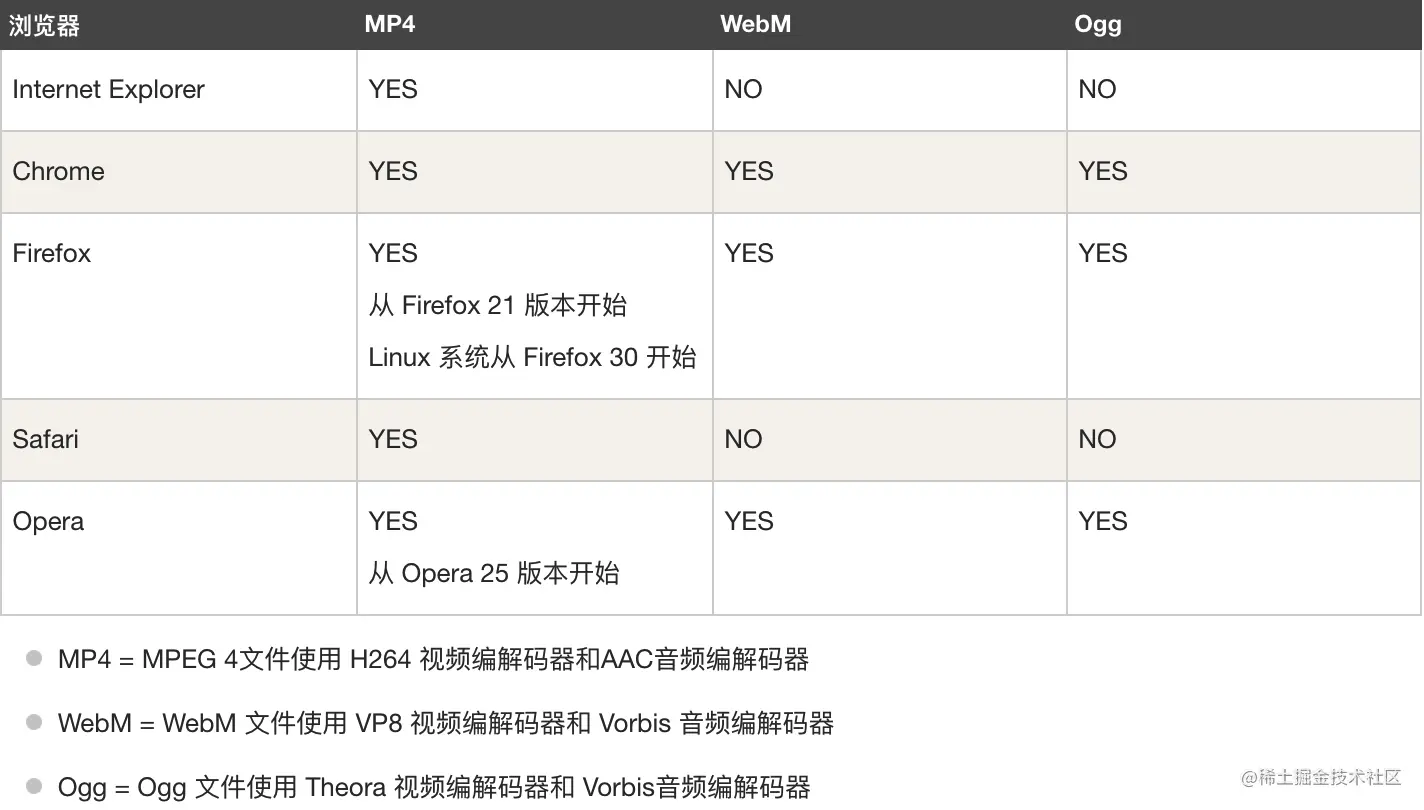Image resolution: width=1424 pixels, height=810 pixels.
Task: Select the Internet Explorer row label
Action: click(x=108, y=90)
